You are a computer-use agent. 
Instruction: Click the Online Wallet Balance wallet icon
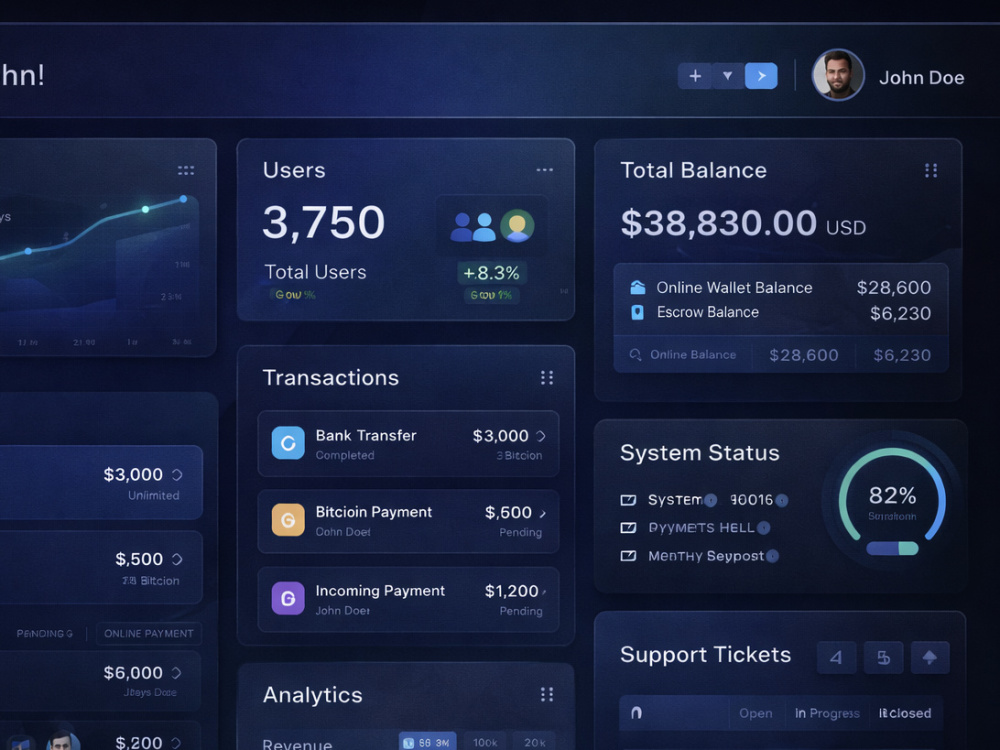[x=638, y=288]
